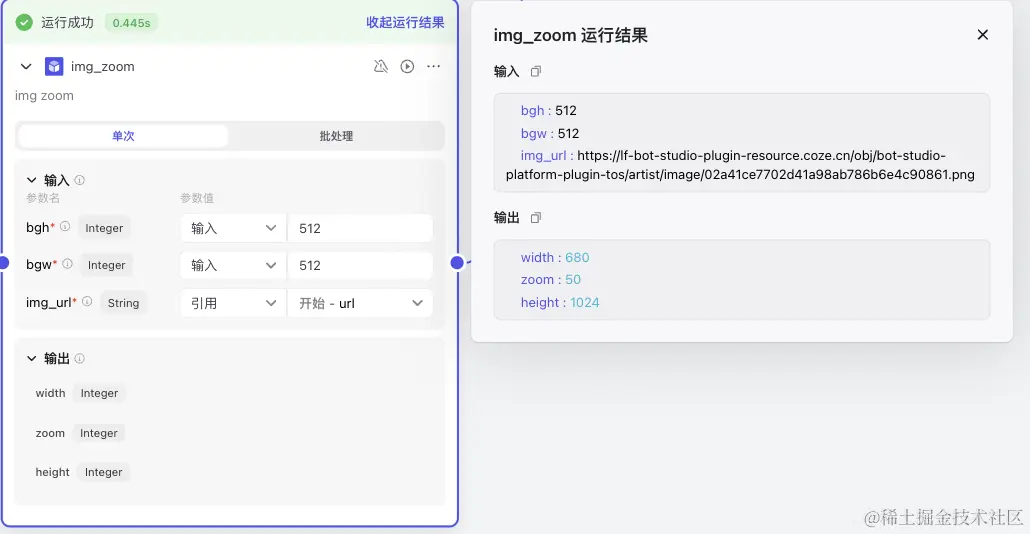Click the 运行成功 status text
This screenshot has height=534, width=1030.
pos(67,22)
